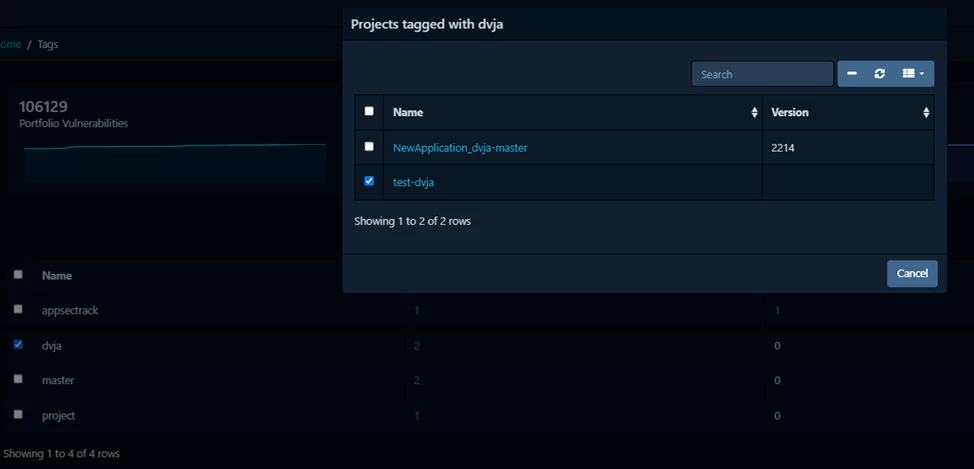Click version cell 2214
This screenshot has width=974, height=469.
783,148
